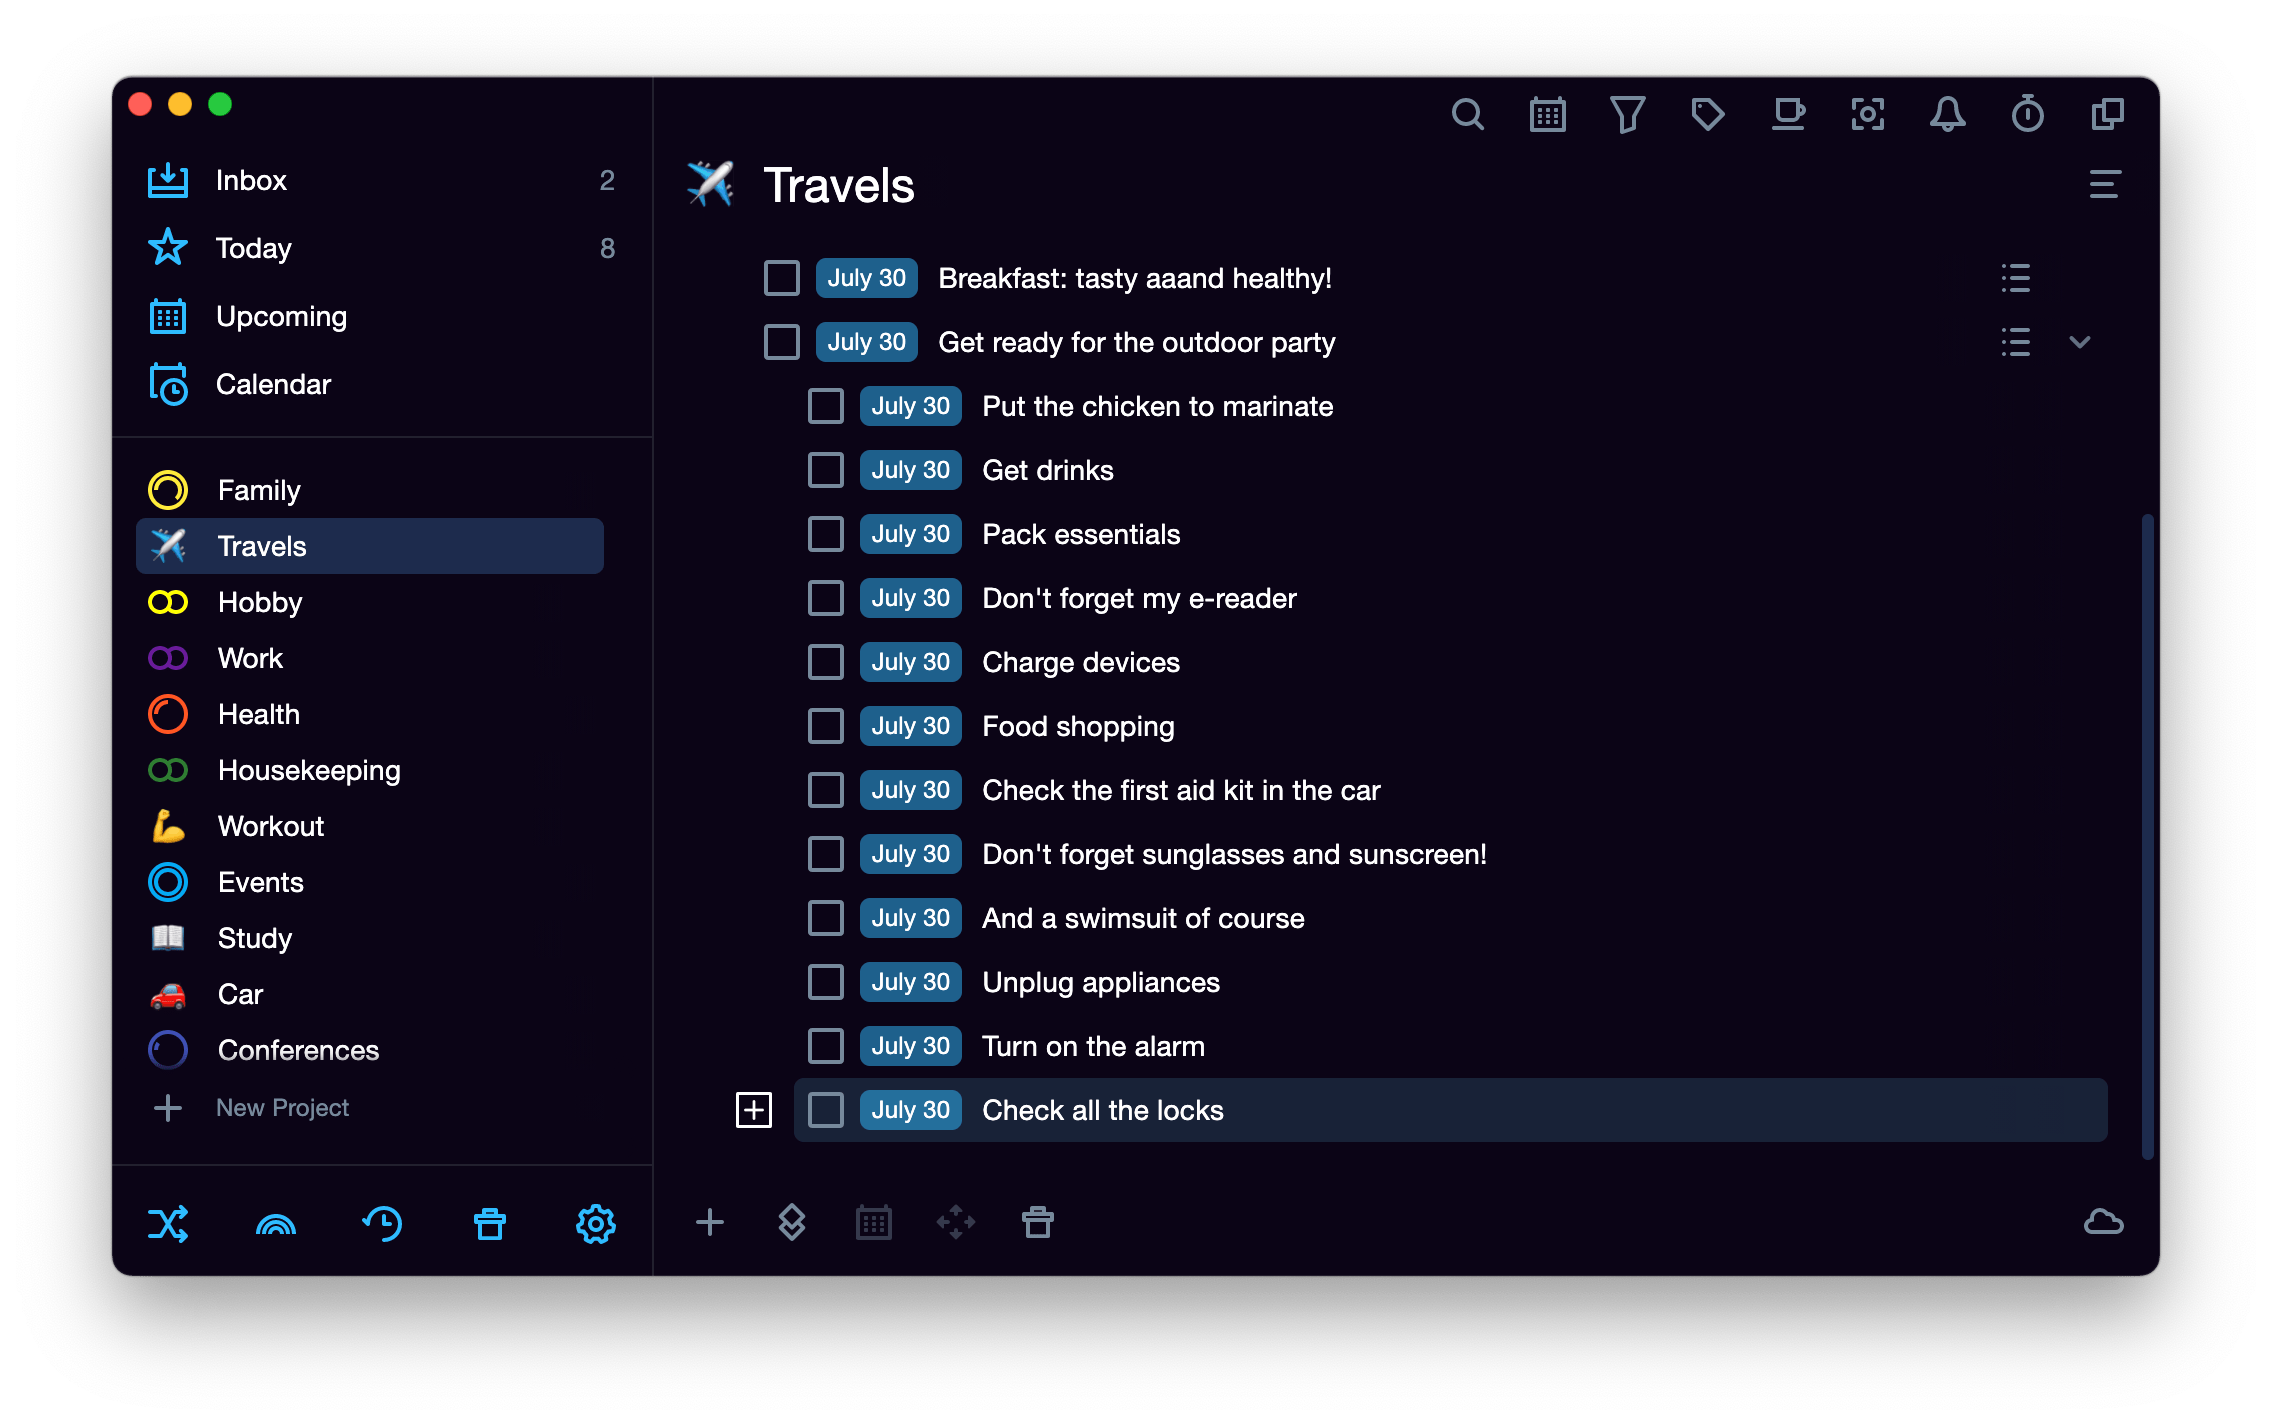Open the search icon in the top toolbar
This screenshot has width=2272, height=1424.
tap(1467, 115)
